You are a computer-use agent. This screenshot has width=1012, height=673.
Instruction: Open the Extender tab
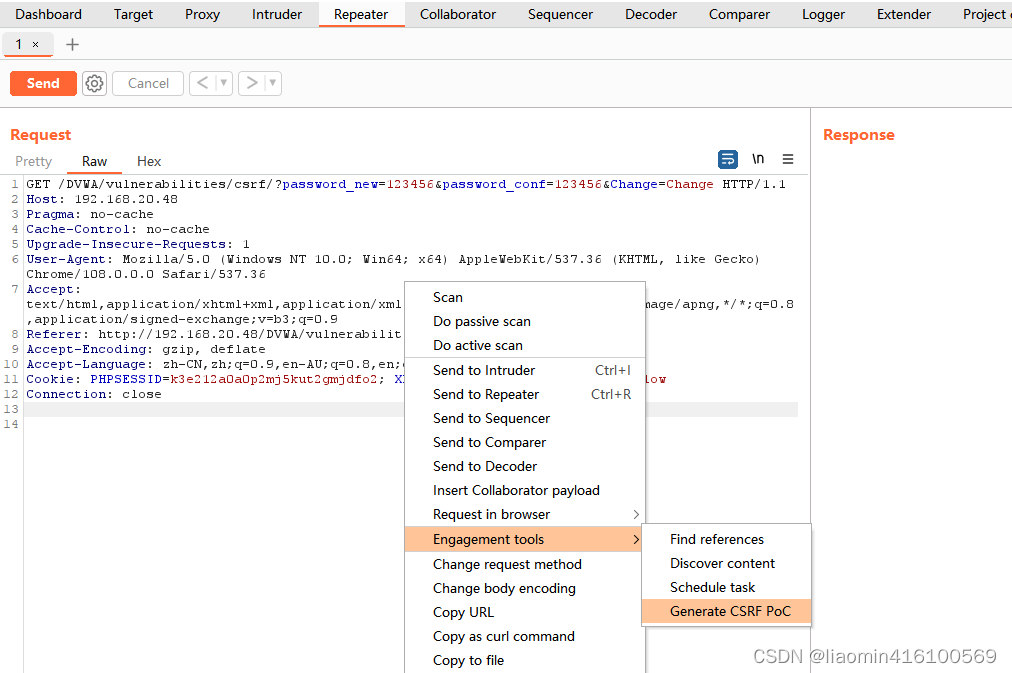904,14
